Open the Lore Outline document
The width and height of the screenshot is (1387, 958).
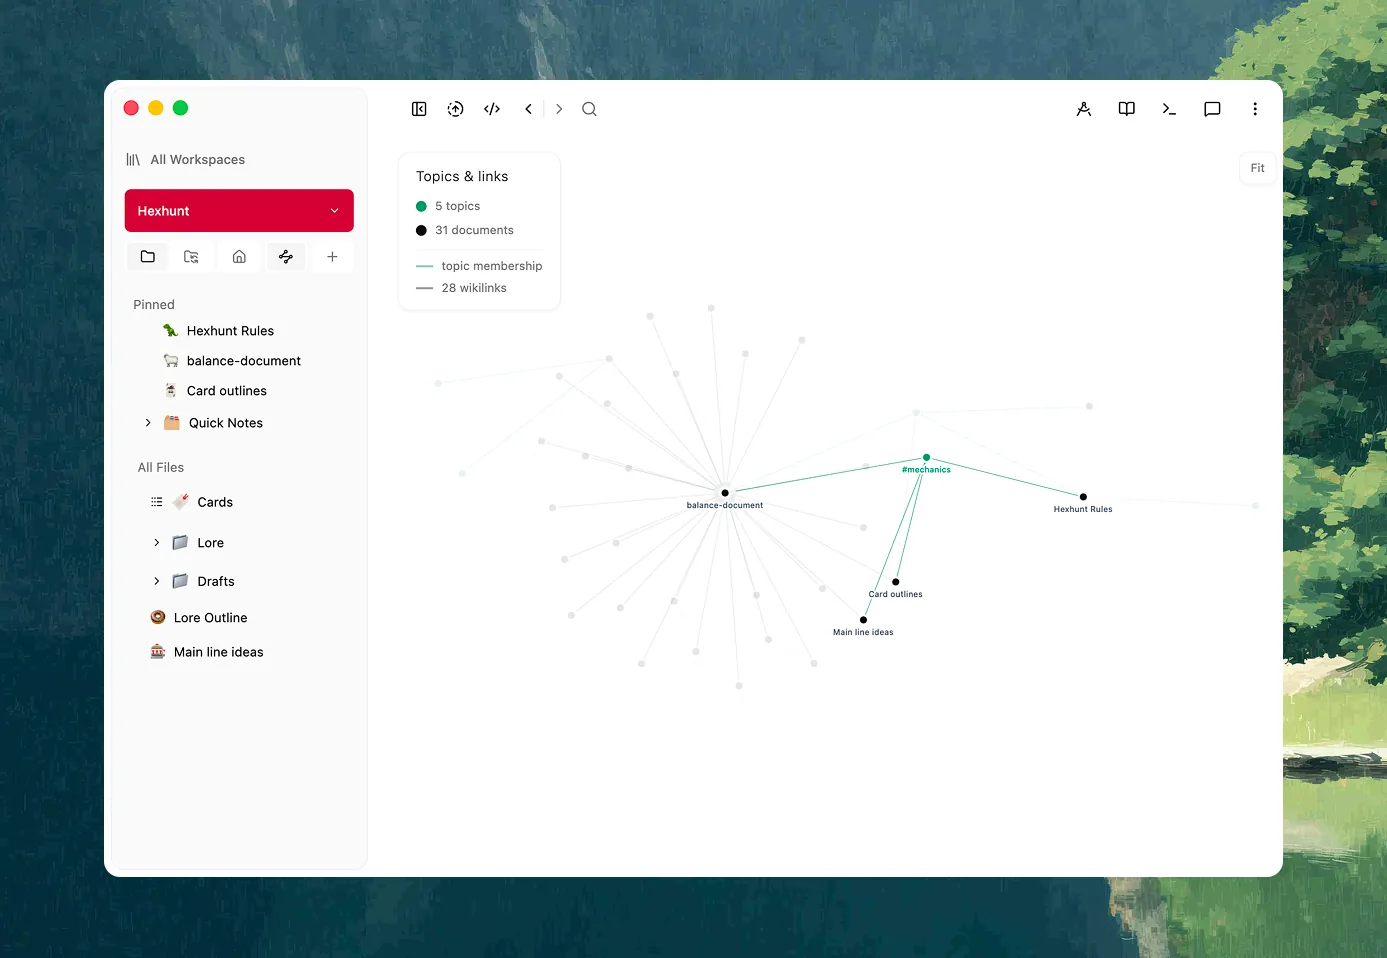tap(210, 618)
